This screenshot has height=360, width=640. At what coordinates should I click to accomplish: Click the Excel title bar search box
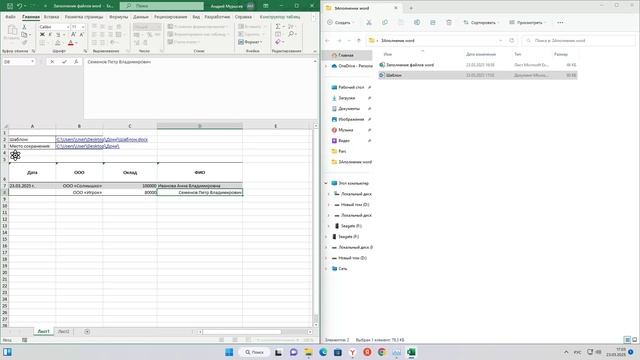(x=162, y=6)
